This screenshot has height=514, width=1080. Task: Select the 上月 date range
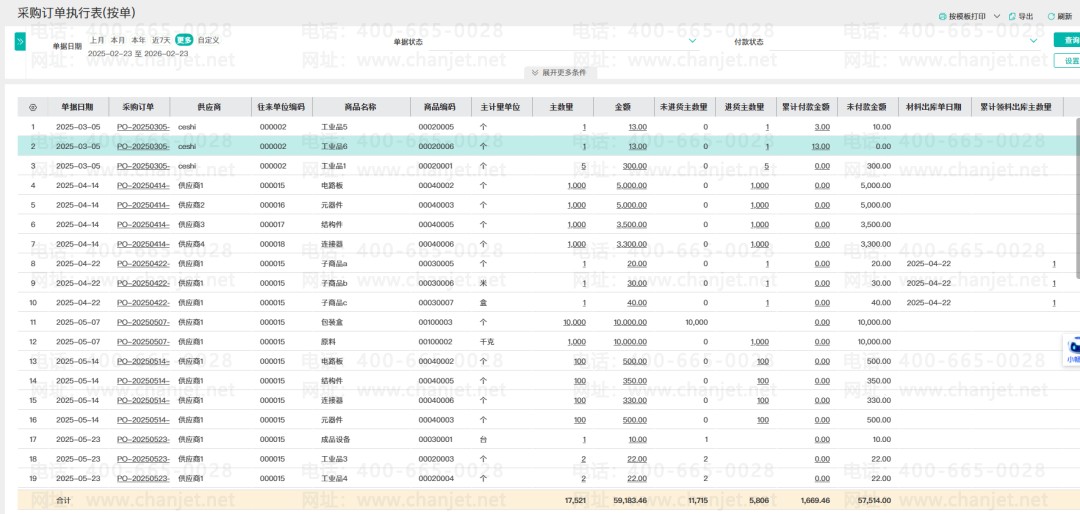pyautogui.click(x=96, y=40)
